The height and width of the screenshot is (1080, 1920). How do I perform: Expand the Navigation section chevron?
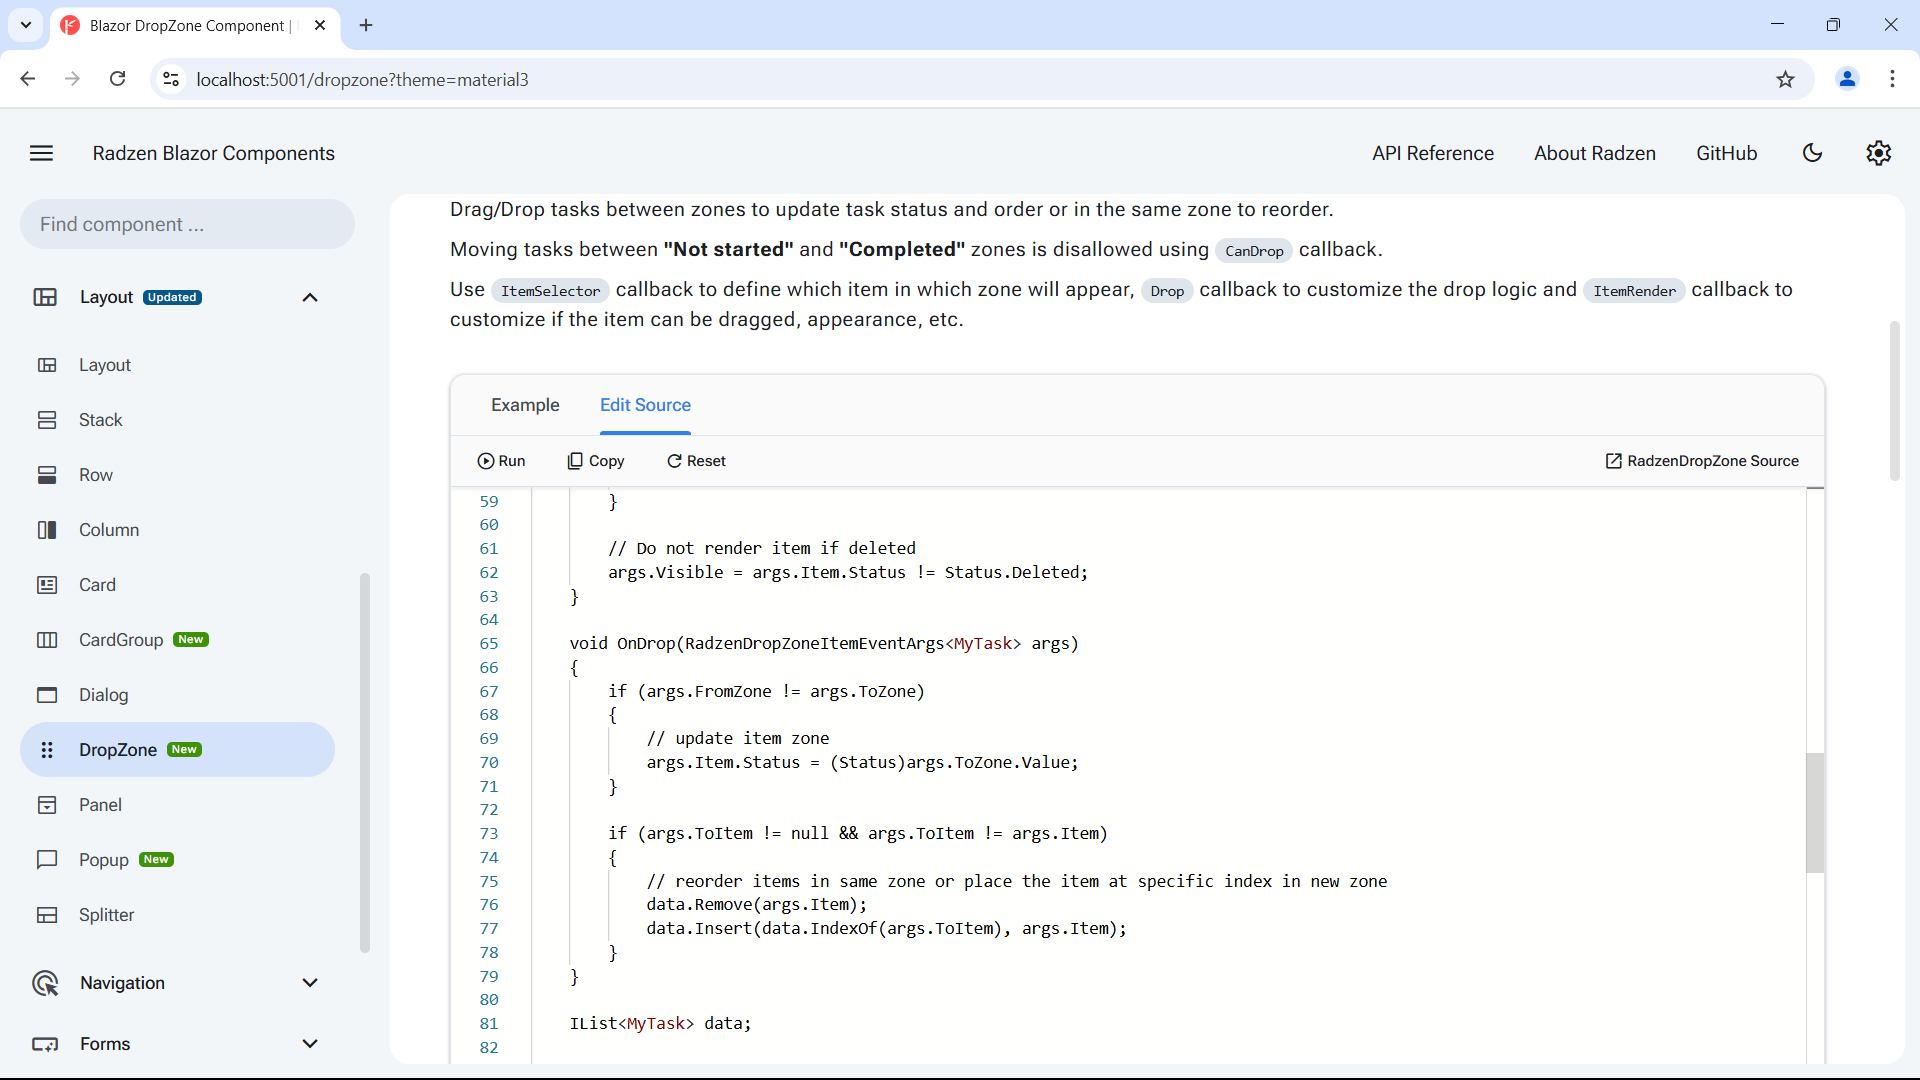(x=310, y=983)
